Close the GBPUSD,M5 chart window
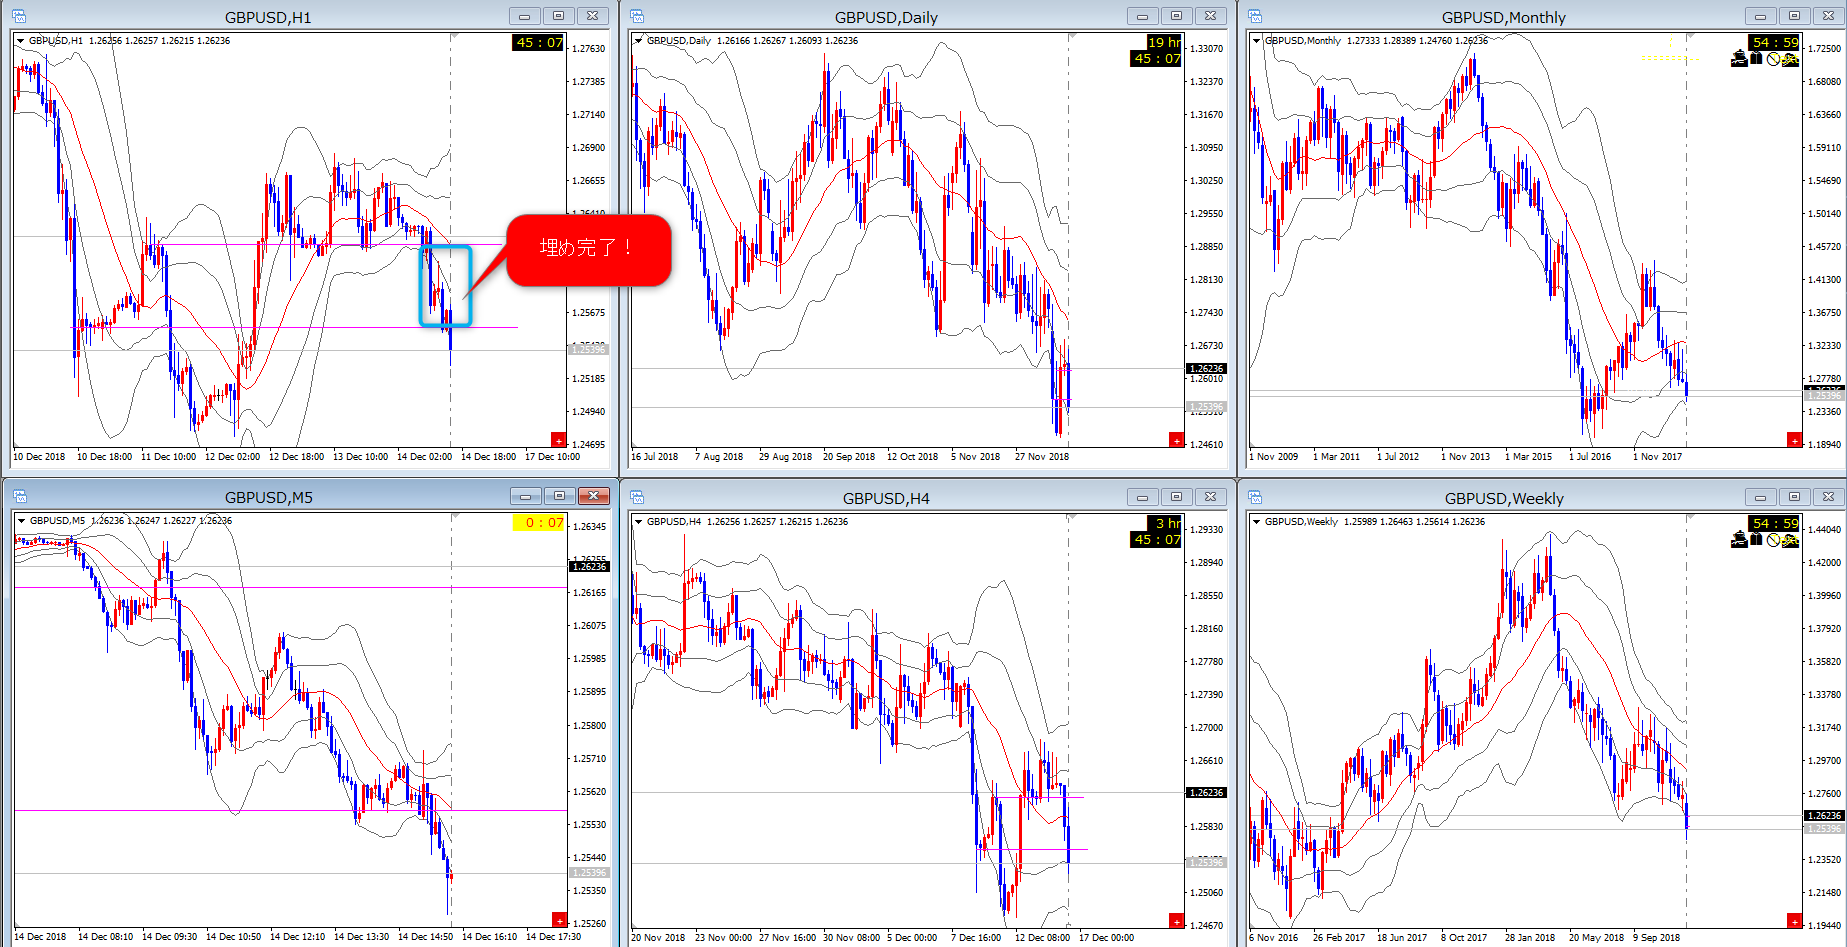This screenshot has height=947, width=1847. click(593, 497)
